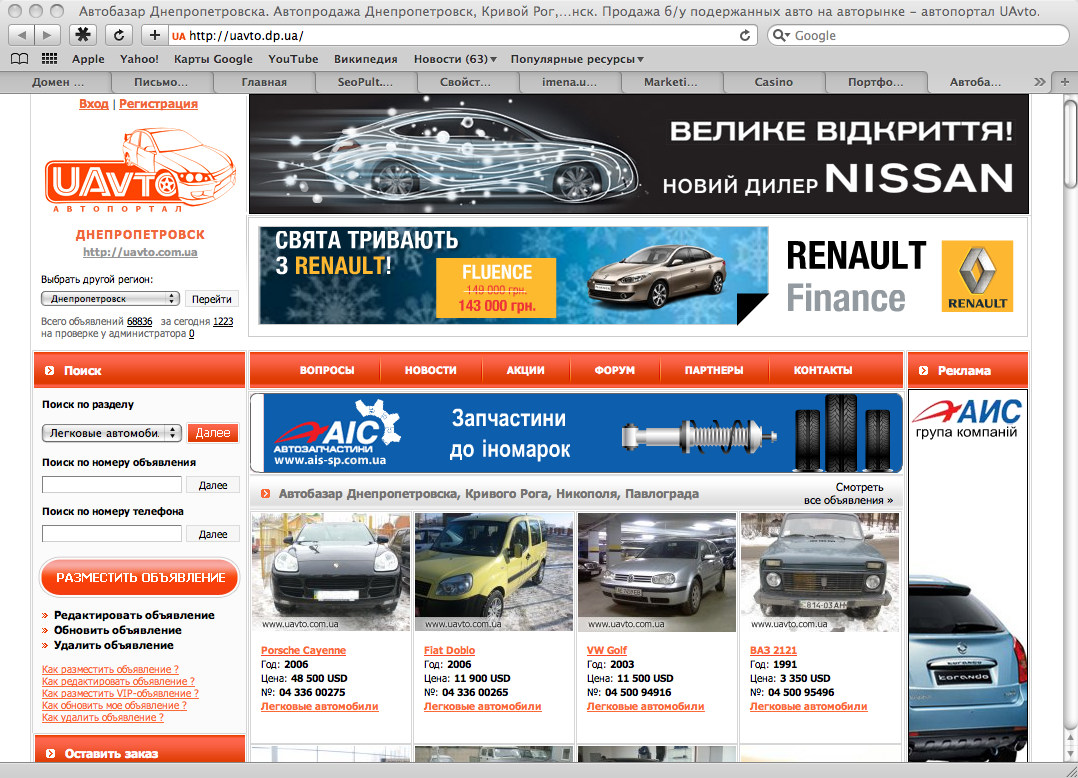The width and height of the screenshot is (1078, 778).
Task: Open the ПАРТНЕРЫ menu item
Action: click(714, 370)
